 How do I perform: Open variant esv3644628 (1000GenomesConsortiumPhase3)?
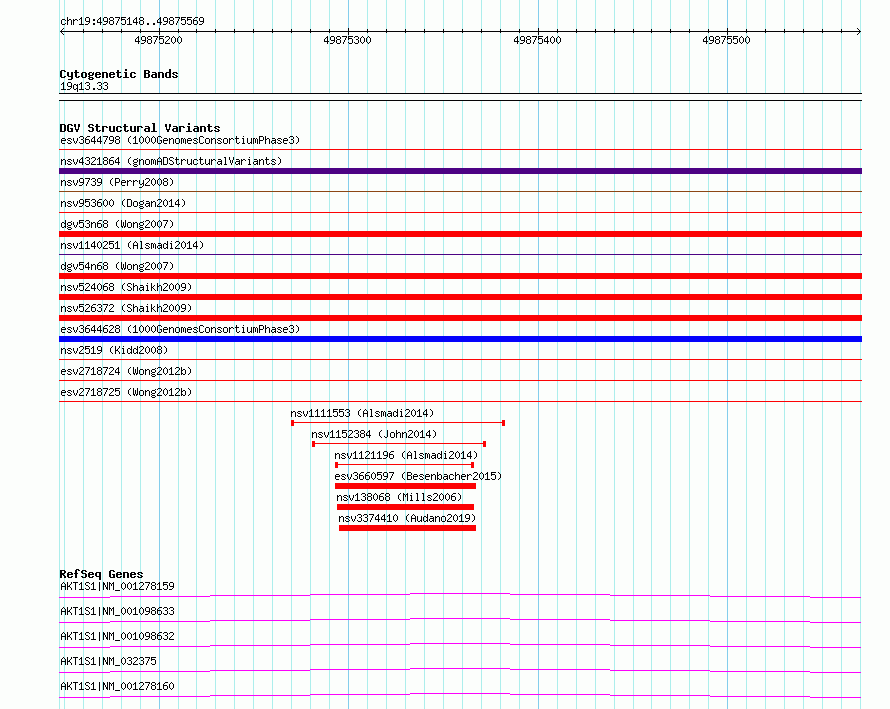180,329
